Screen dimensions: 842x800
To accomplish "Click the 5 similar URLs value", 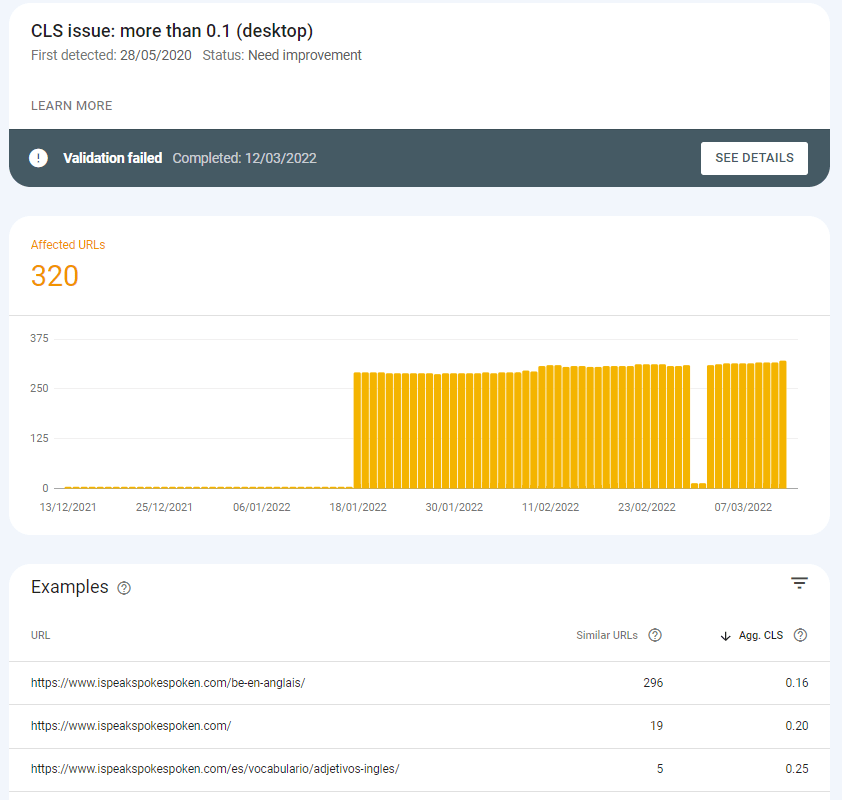I will click(660, 769).
